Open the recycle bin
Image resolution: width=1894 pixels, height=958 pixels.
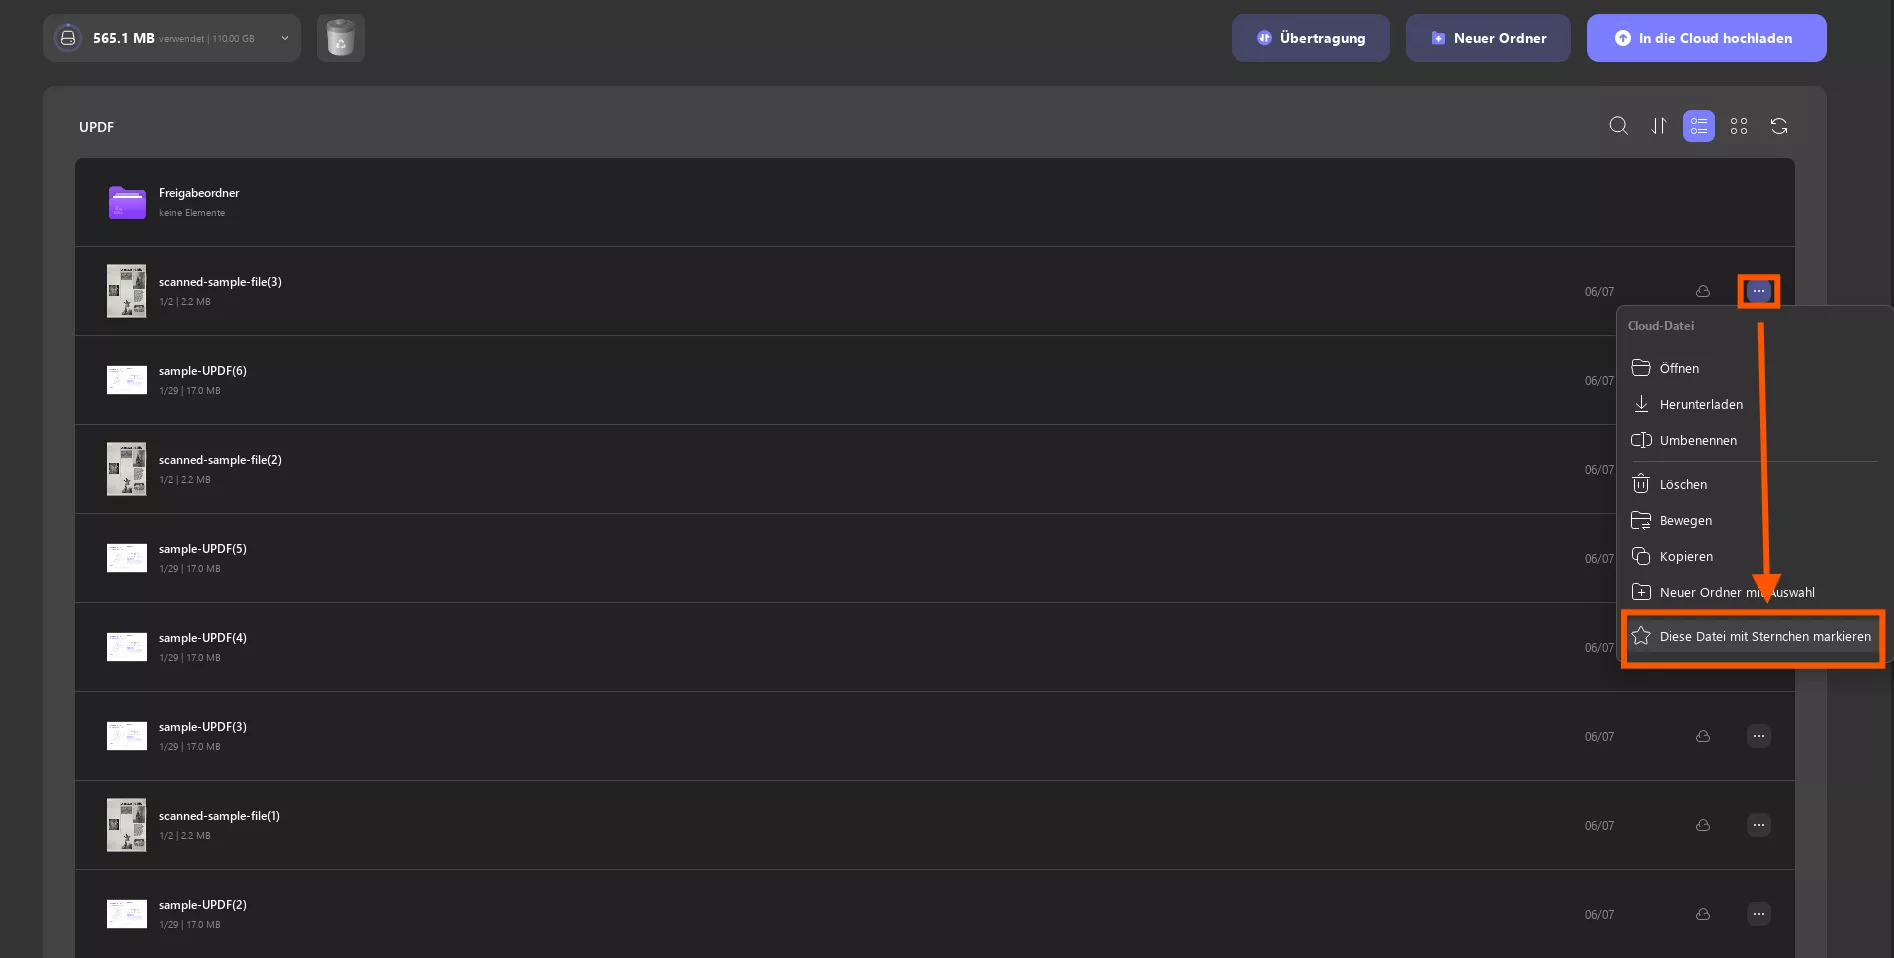click(x=341, y=38)
